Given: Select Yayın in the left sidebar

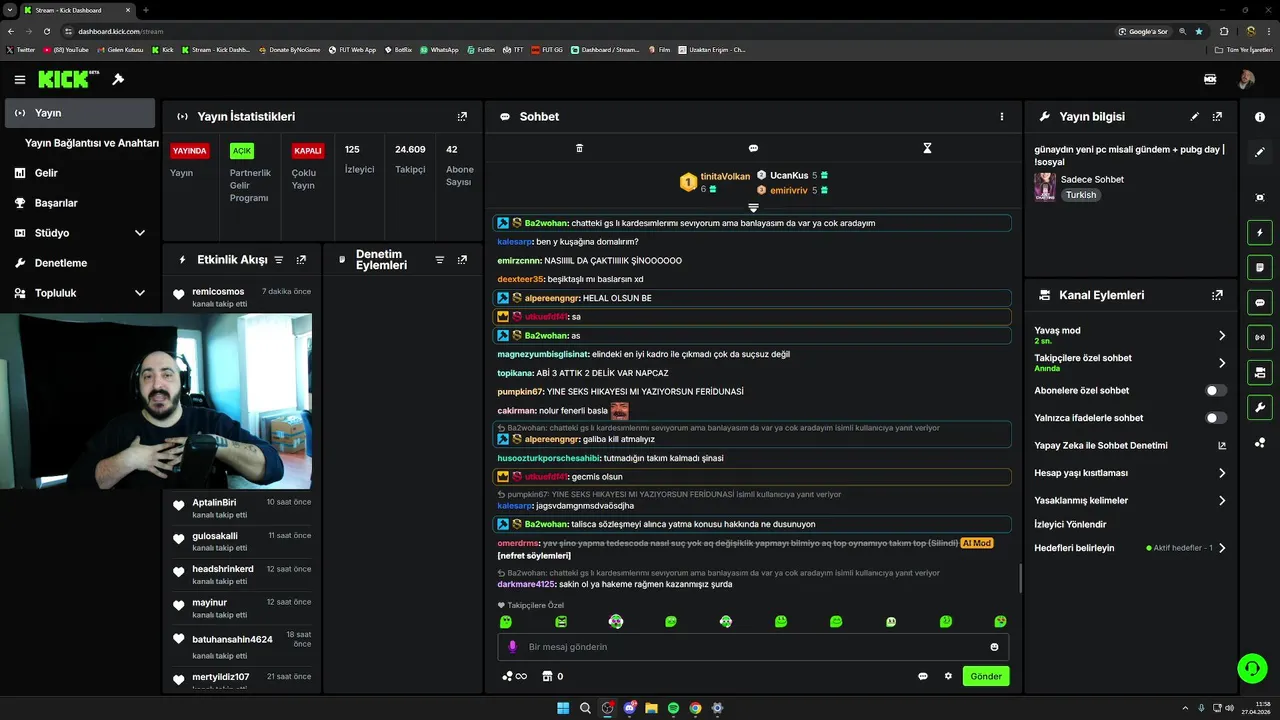Looking at the screenshot, I should point(80,113).
